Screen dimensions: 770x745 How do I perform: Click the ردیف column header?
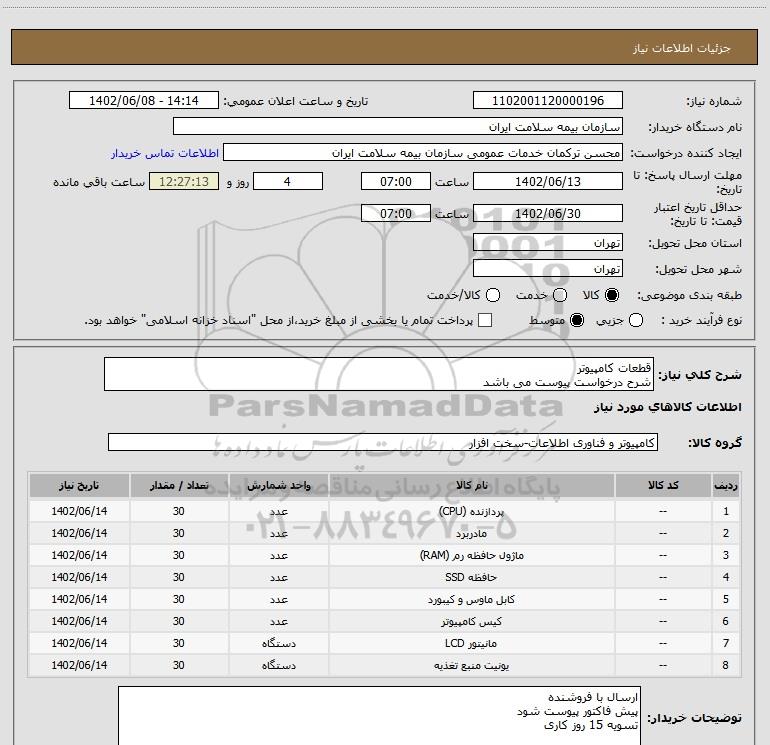[726, 485]
